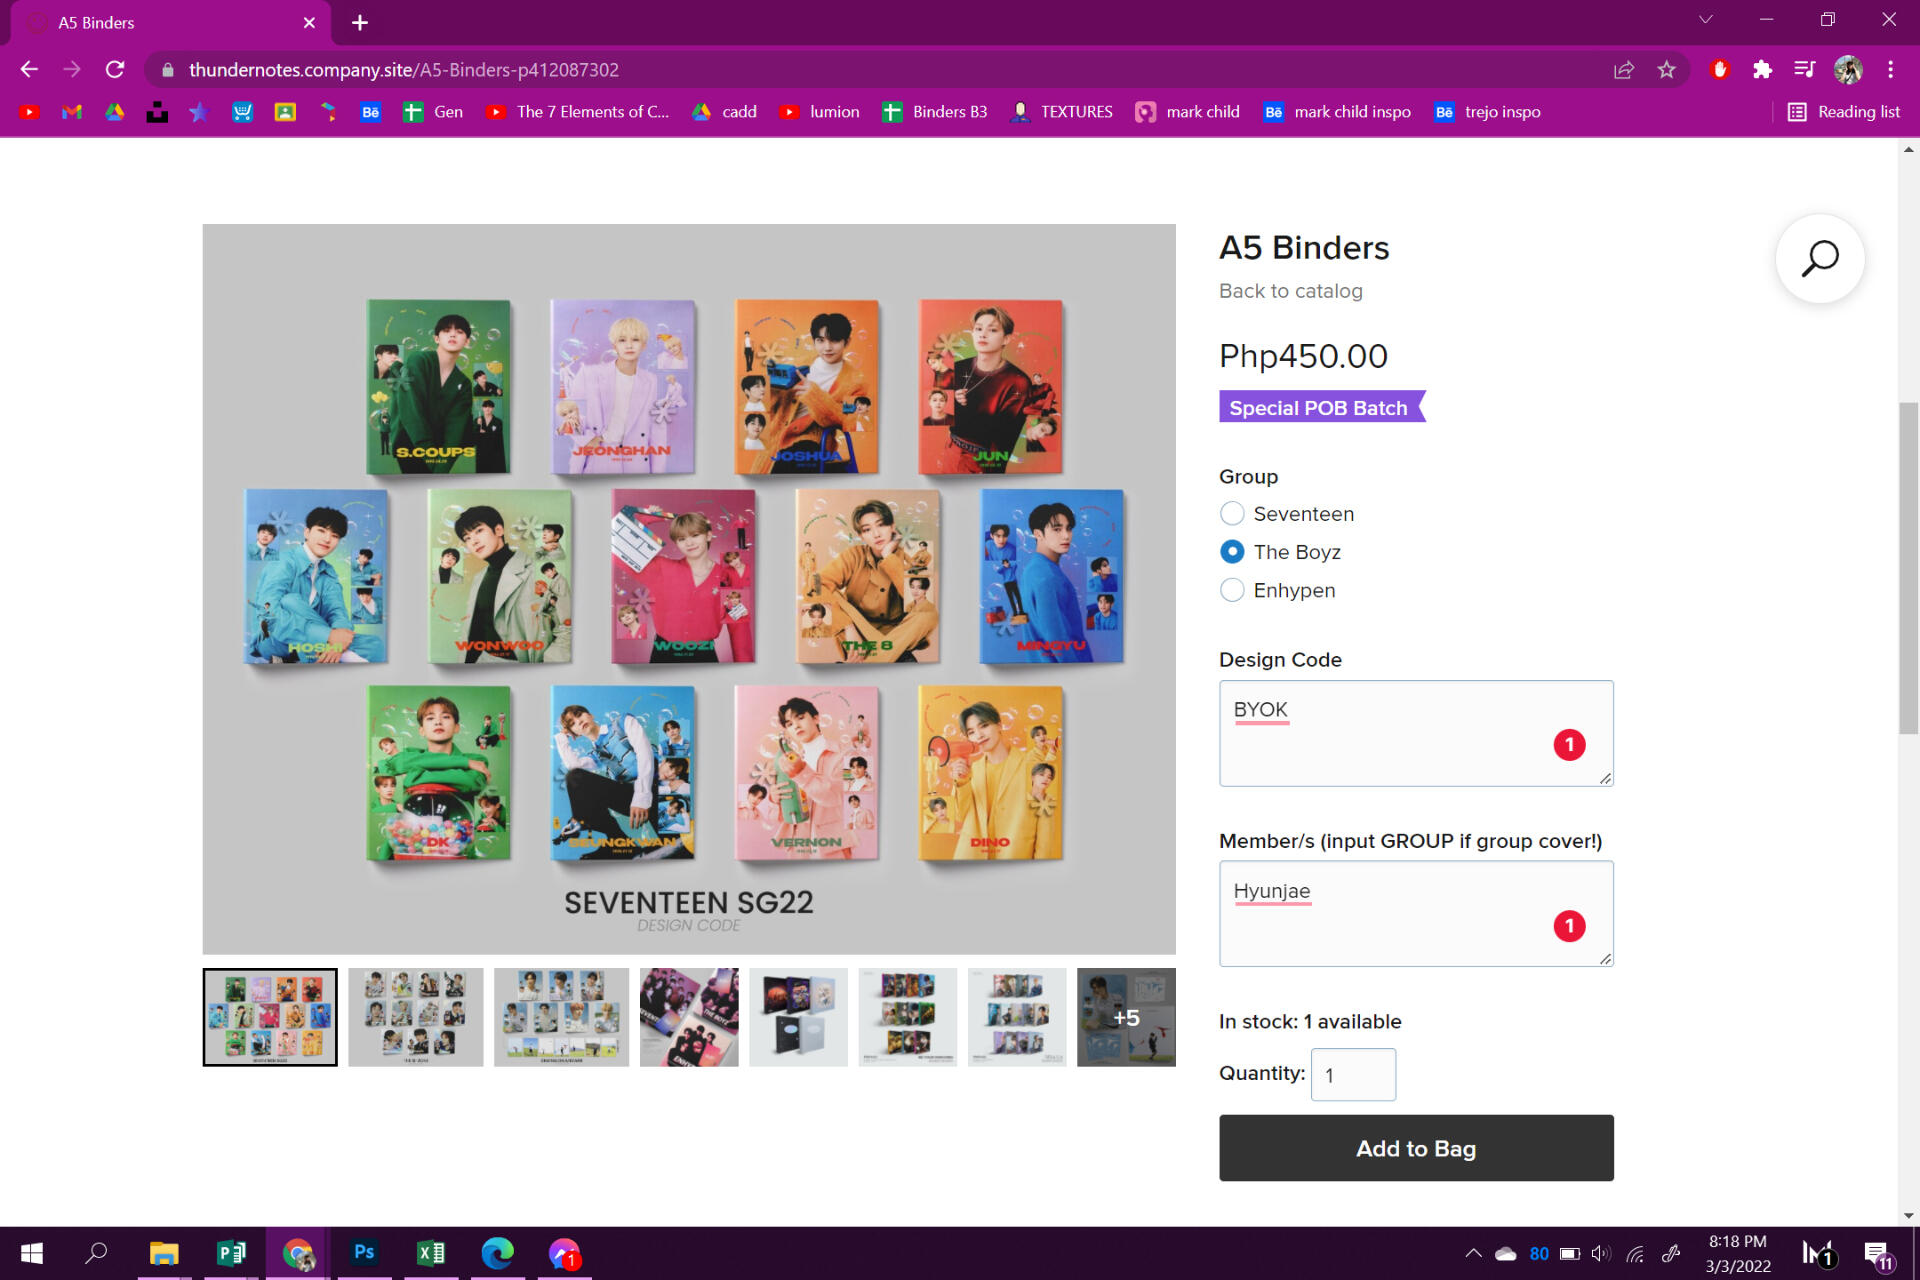Select The Boyz group option
Screen dimensions: 1920x1280
click(x=1232, y=551)
